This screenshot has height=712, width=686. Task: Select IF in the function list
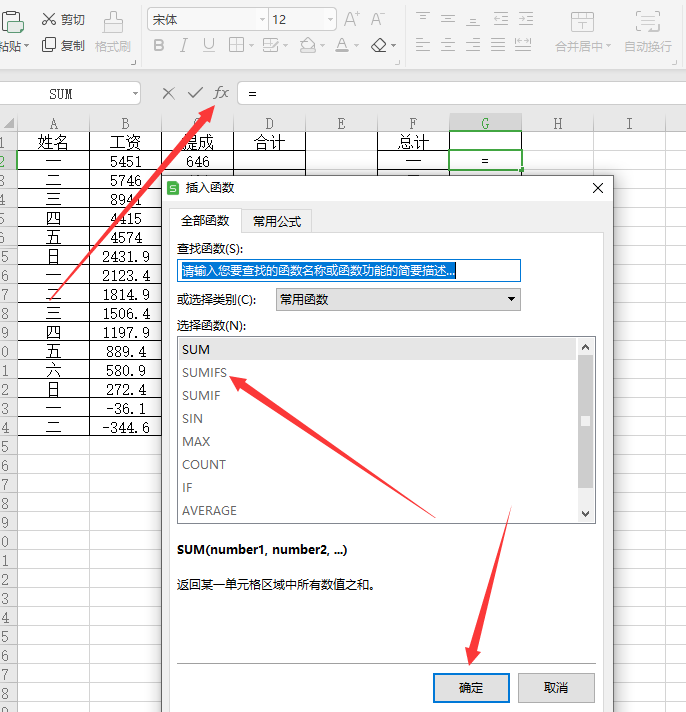tap(377, 488)
